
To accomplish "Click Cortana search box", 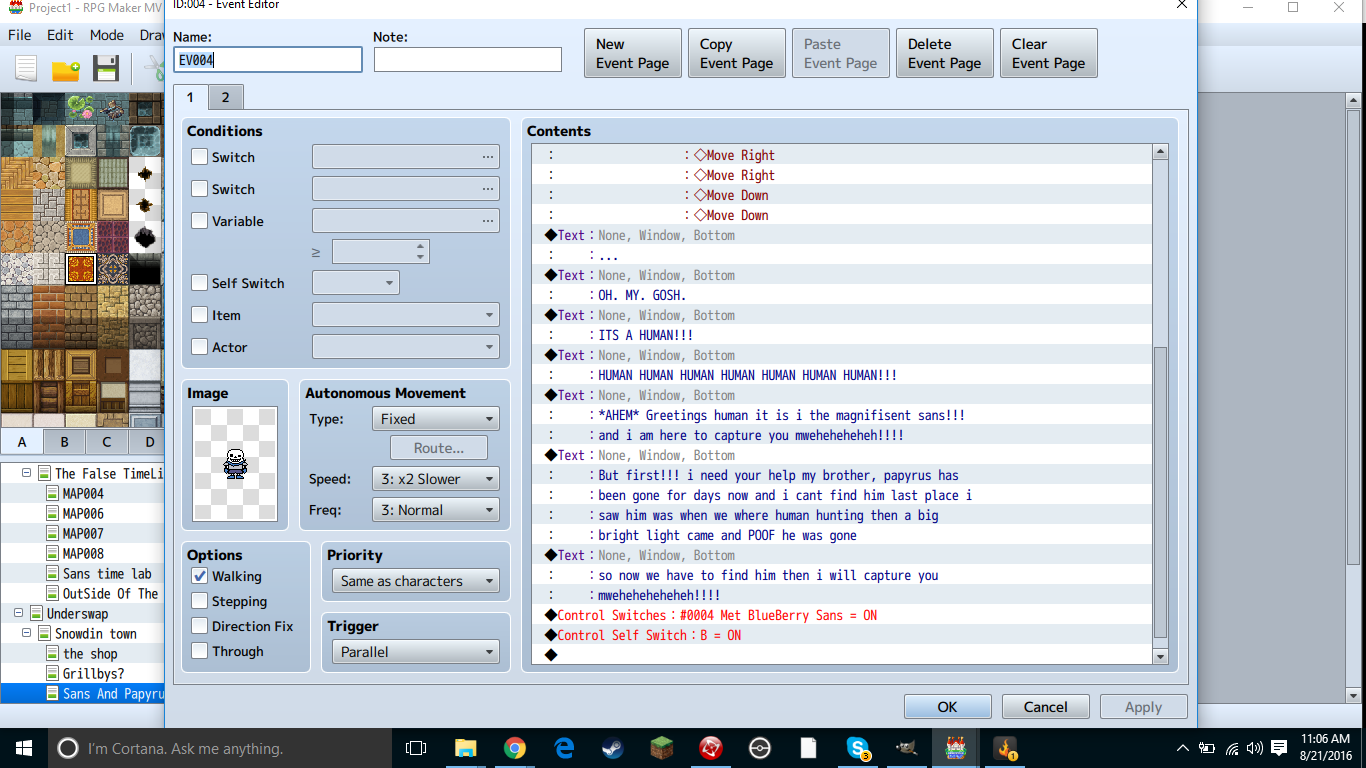I will pos(219,748).
